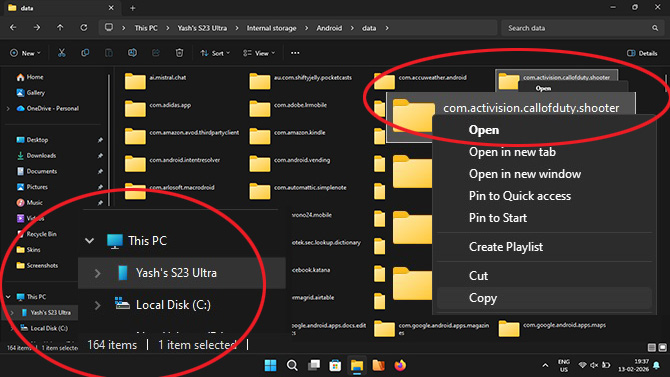This screenshot has width=670, height=377.
Task: Open Task View from the taskbar
Action: [314, 365]
